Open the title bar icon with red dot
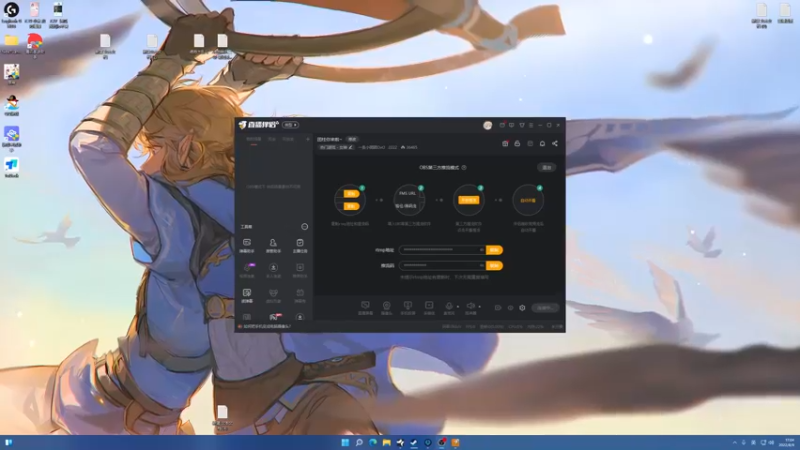Screen dimensions: 800x450 [502, 125]
